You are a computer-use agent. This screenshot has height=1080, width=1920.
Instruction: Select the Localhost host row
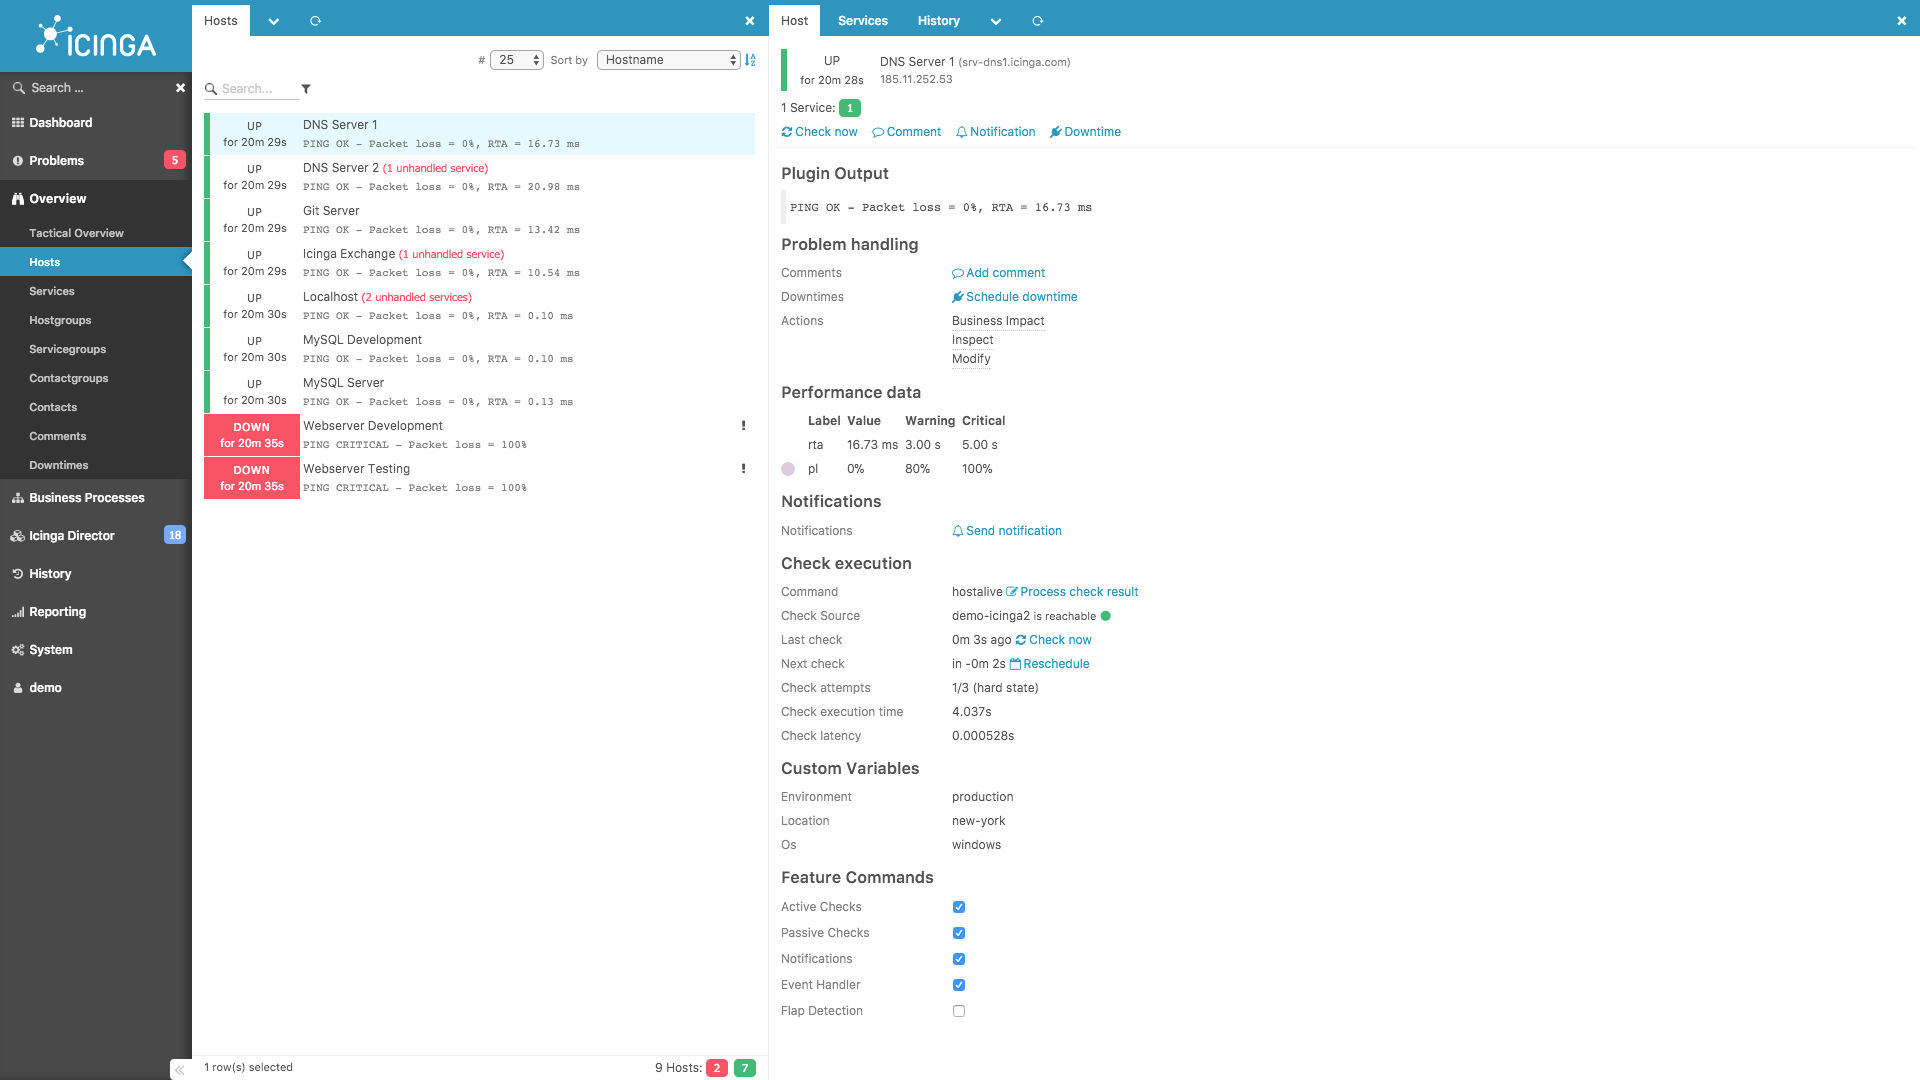click(x=479, y=306)
